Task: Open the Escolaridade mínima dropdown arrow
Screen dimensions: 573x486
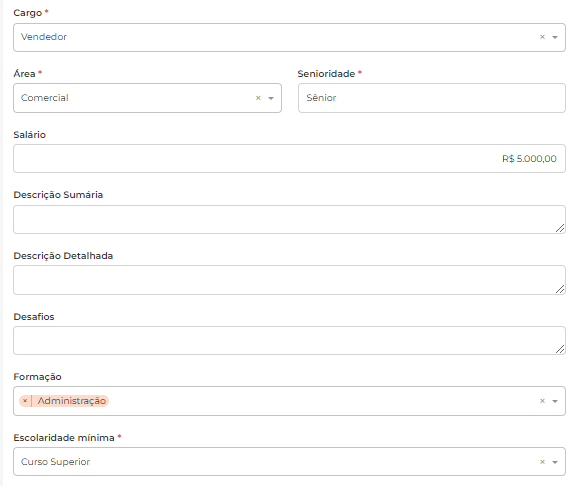Action: tap(555, 462)
